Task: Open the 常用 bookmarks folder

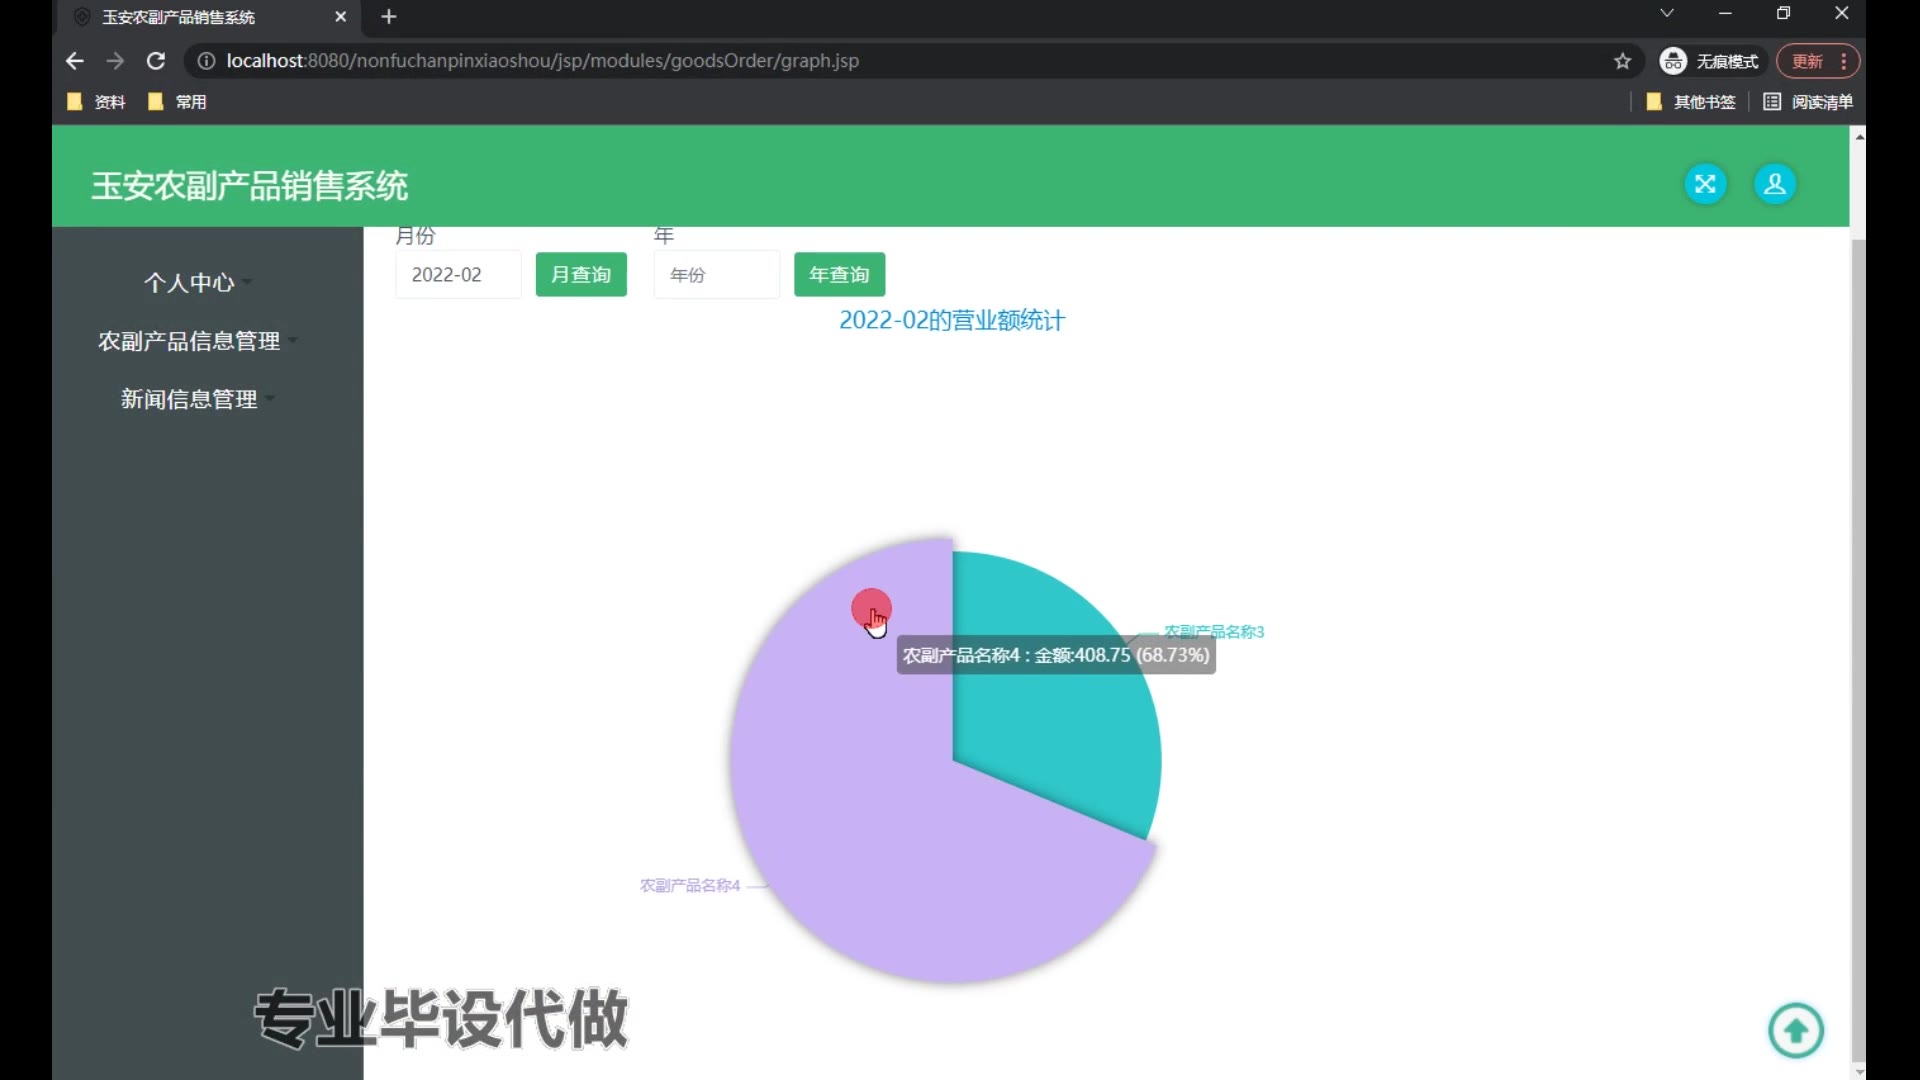Action: [x=178, y=102]
